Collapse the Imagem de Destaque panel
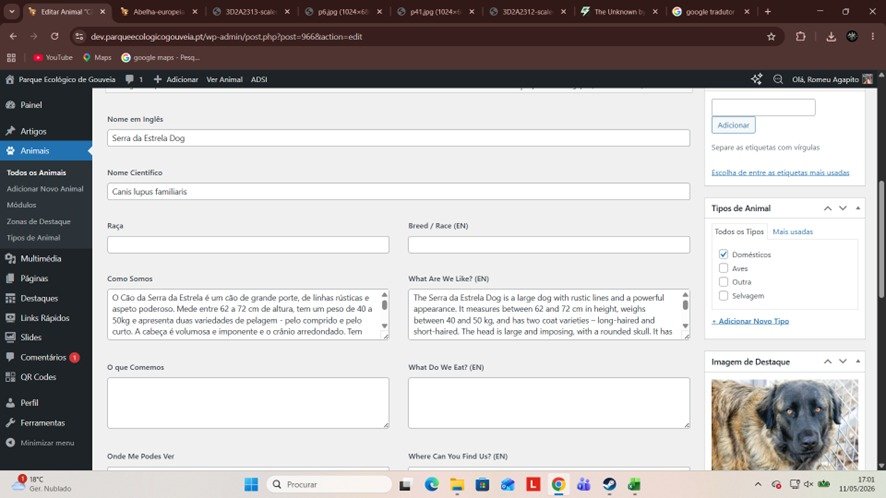Image resolution: width=886 pixels, height=498 pixels. pyautogui.click(x=858, y=361)
